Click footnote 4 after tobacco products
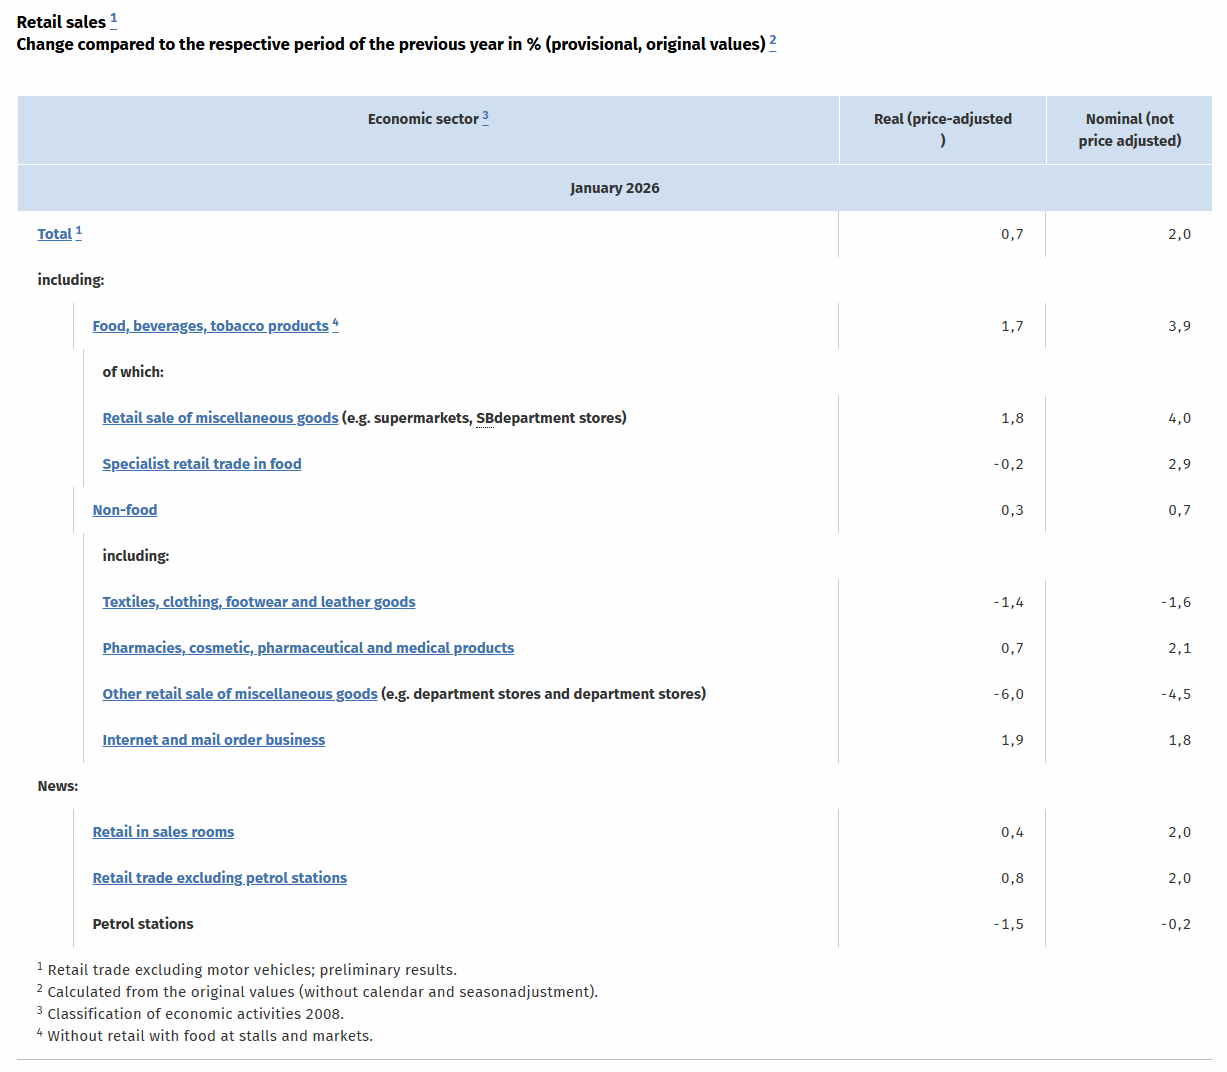The width and height of the screenshot is (1227, 1072). [335, 323]
